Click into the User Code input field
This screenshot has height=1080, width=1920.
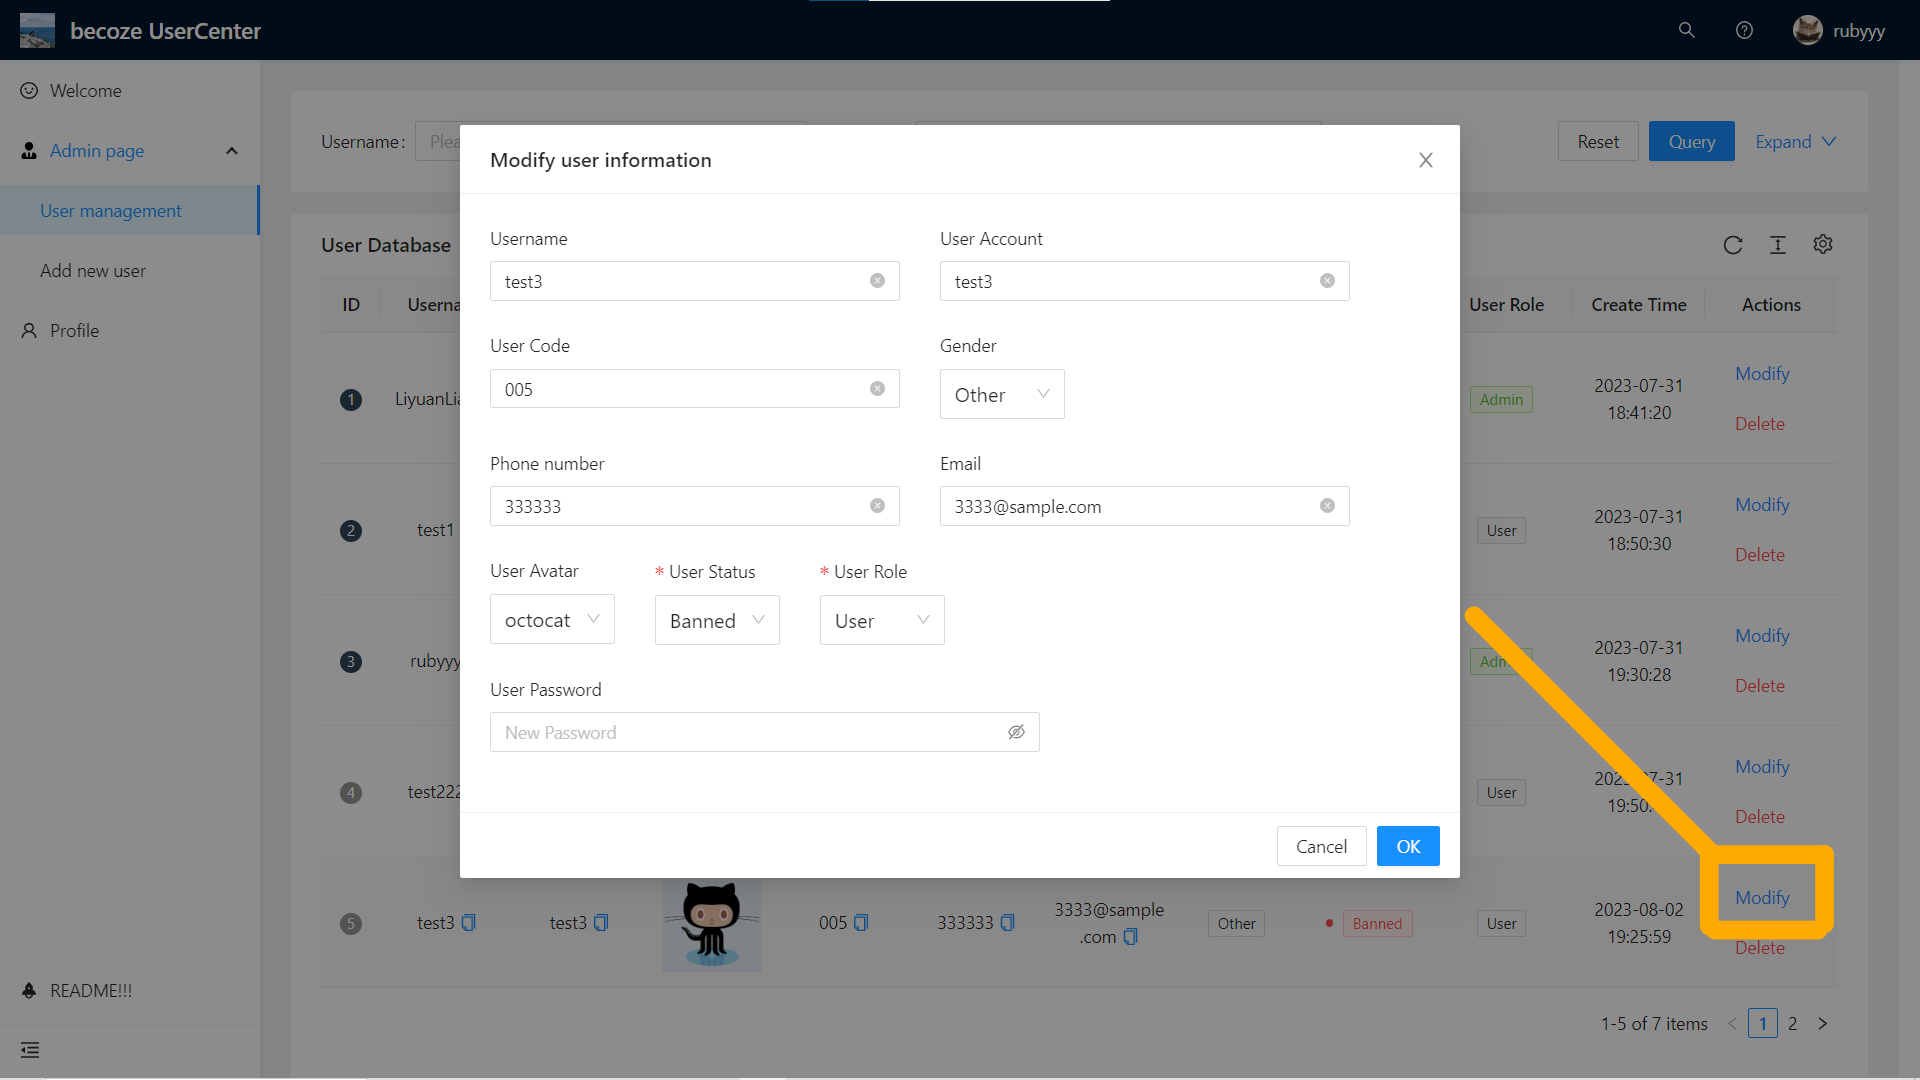point(694,389)
